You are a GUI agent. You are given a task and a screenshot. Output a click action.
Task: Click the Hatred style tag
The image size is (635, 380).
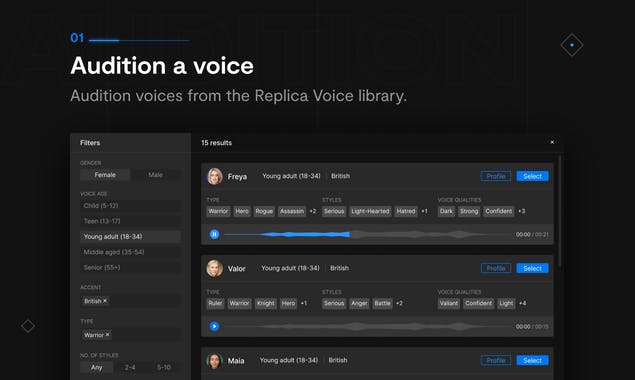coord(406,211)
